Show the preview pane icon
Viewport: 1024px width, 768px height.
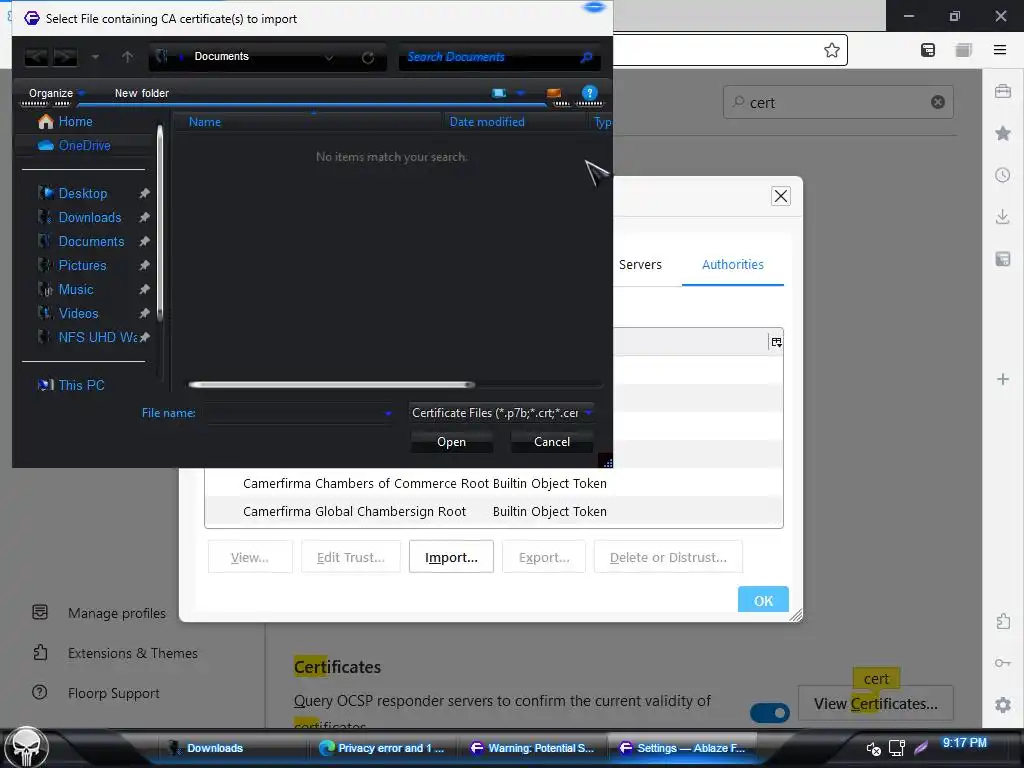[554, 93]
